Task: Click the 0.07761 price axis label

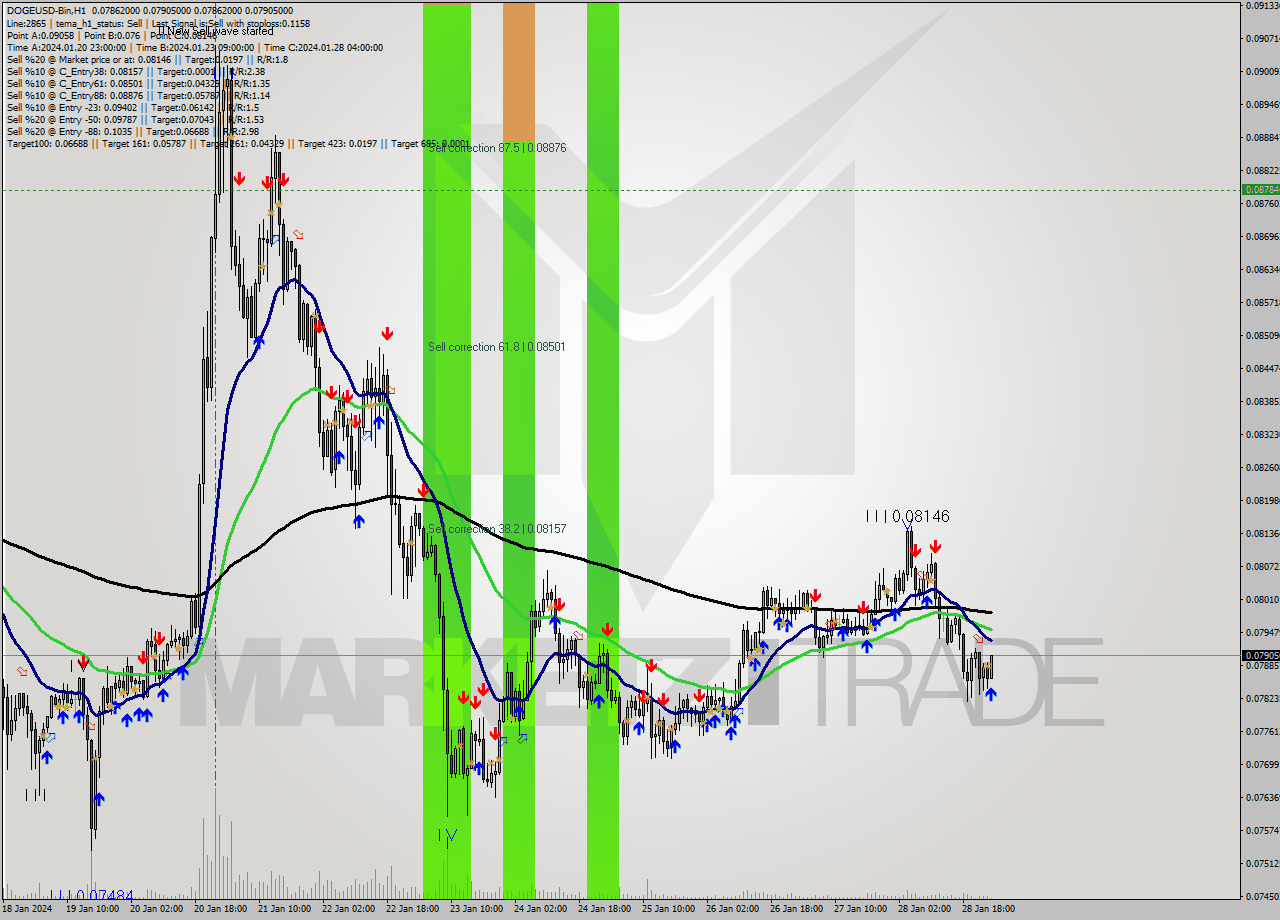Action: click(1261, 731)
